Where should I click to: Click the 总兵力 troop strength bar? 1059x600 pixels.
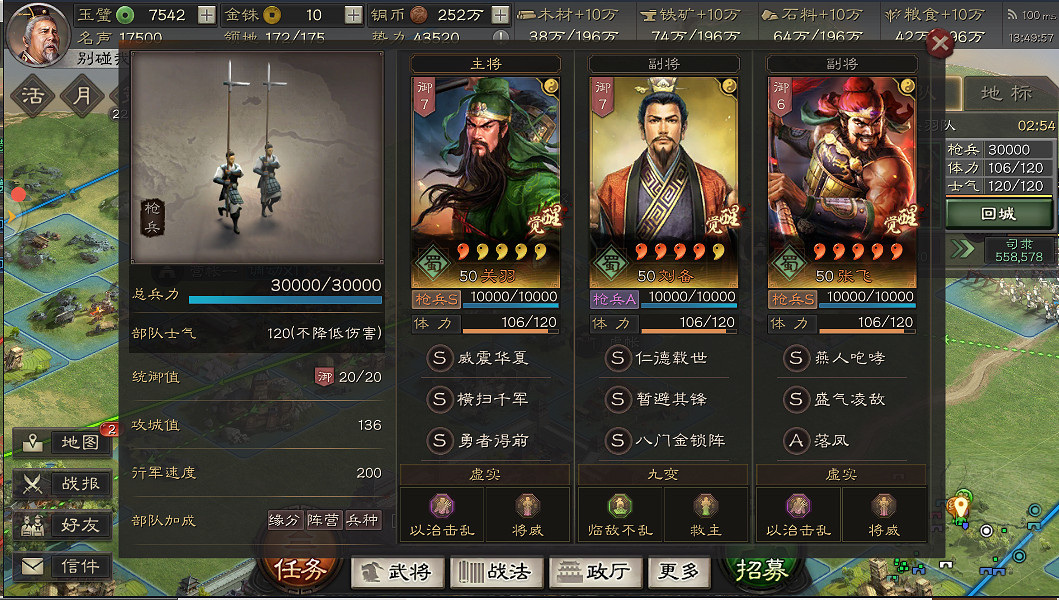pyautogui.click(x=285, y=299)
